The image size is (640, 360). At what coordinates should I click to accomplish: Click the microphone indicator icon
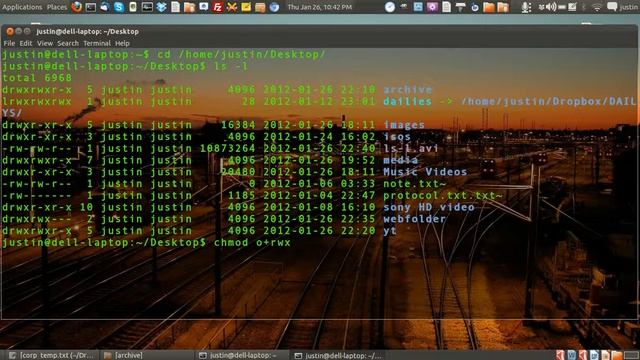click(526, 7)
